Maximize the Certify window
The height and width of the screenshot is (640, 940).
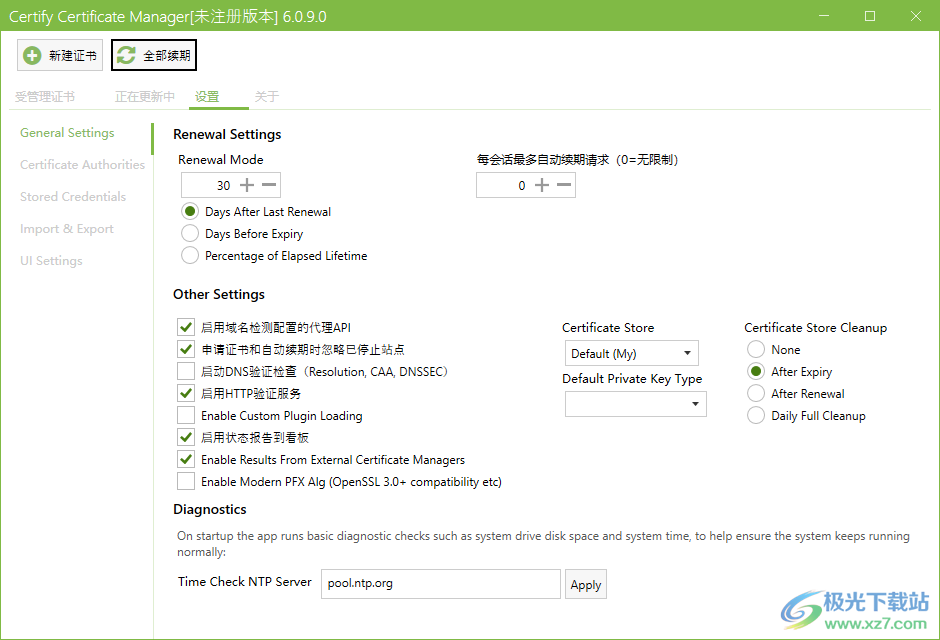point(870,16)
